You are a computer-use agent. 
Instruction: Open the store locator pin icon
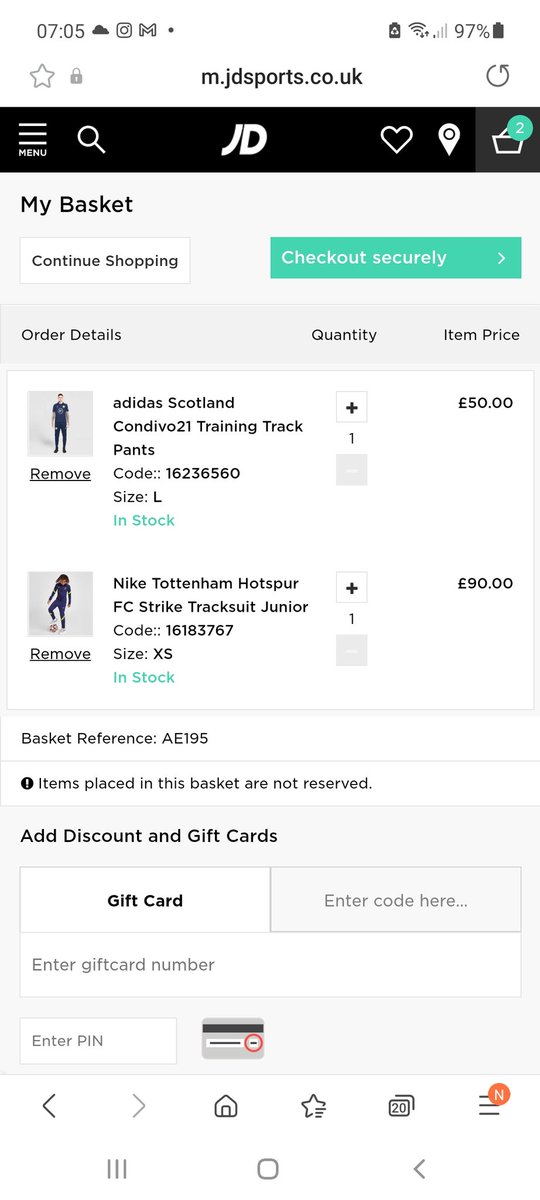click(x=450, y=140)
